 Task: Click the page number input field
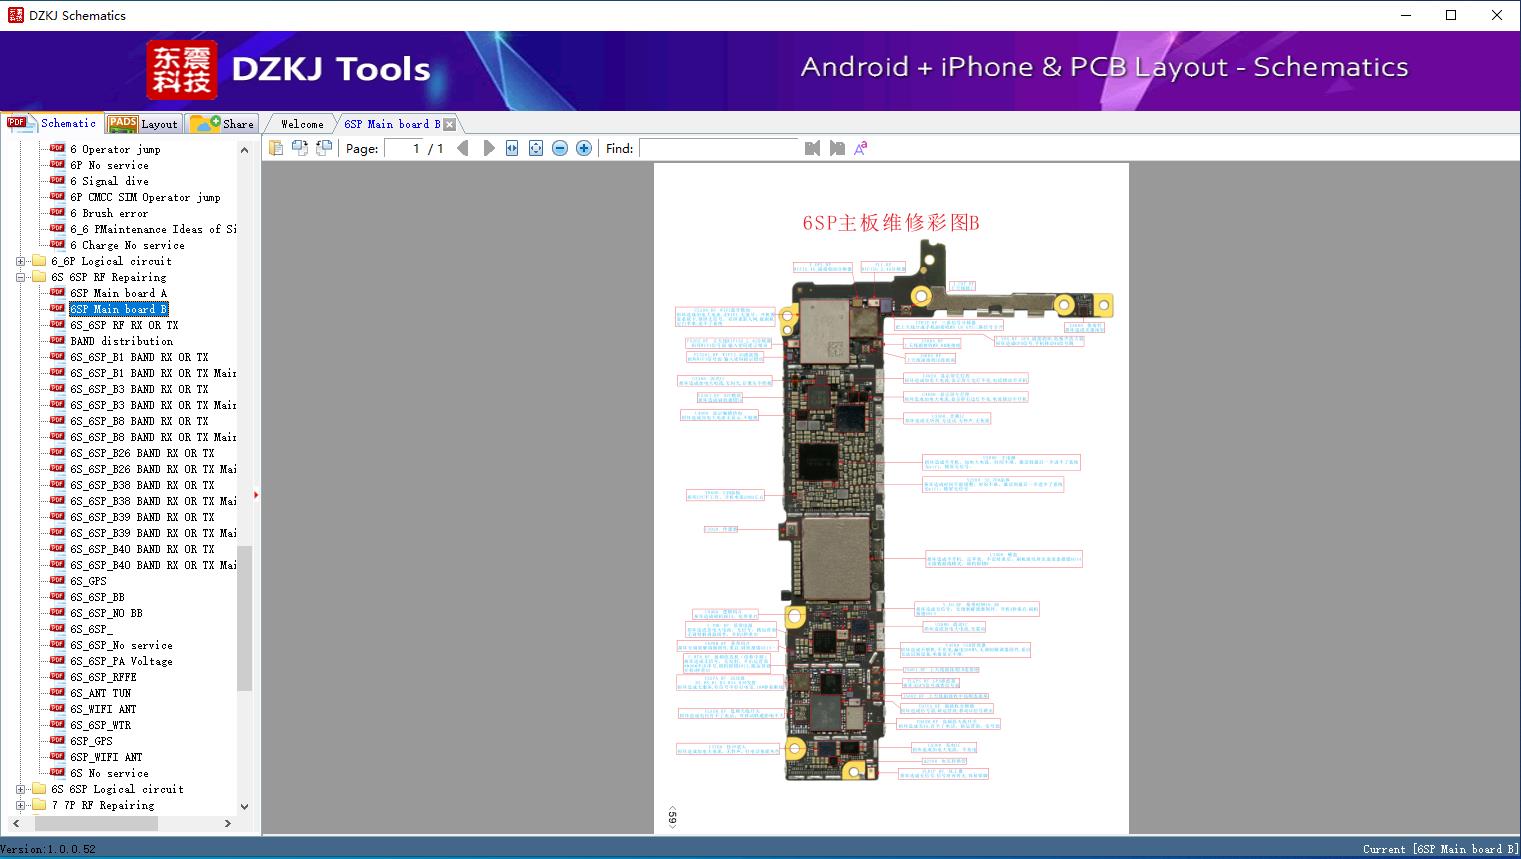pyautogui.click(x=404, y=148)
